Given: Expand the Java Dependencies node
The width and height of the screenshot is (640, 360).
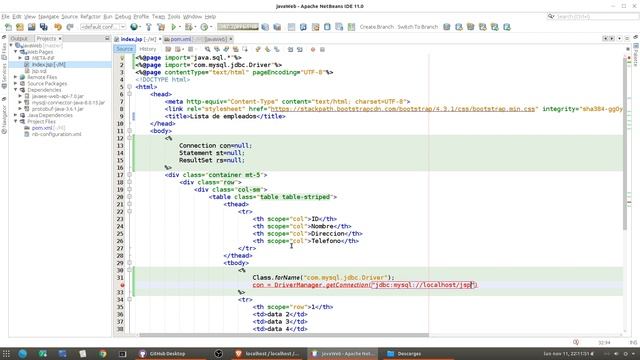Looking at the screenshot, I should [x=16, y=115].
